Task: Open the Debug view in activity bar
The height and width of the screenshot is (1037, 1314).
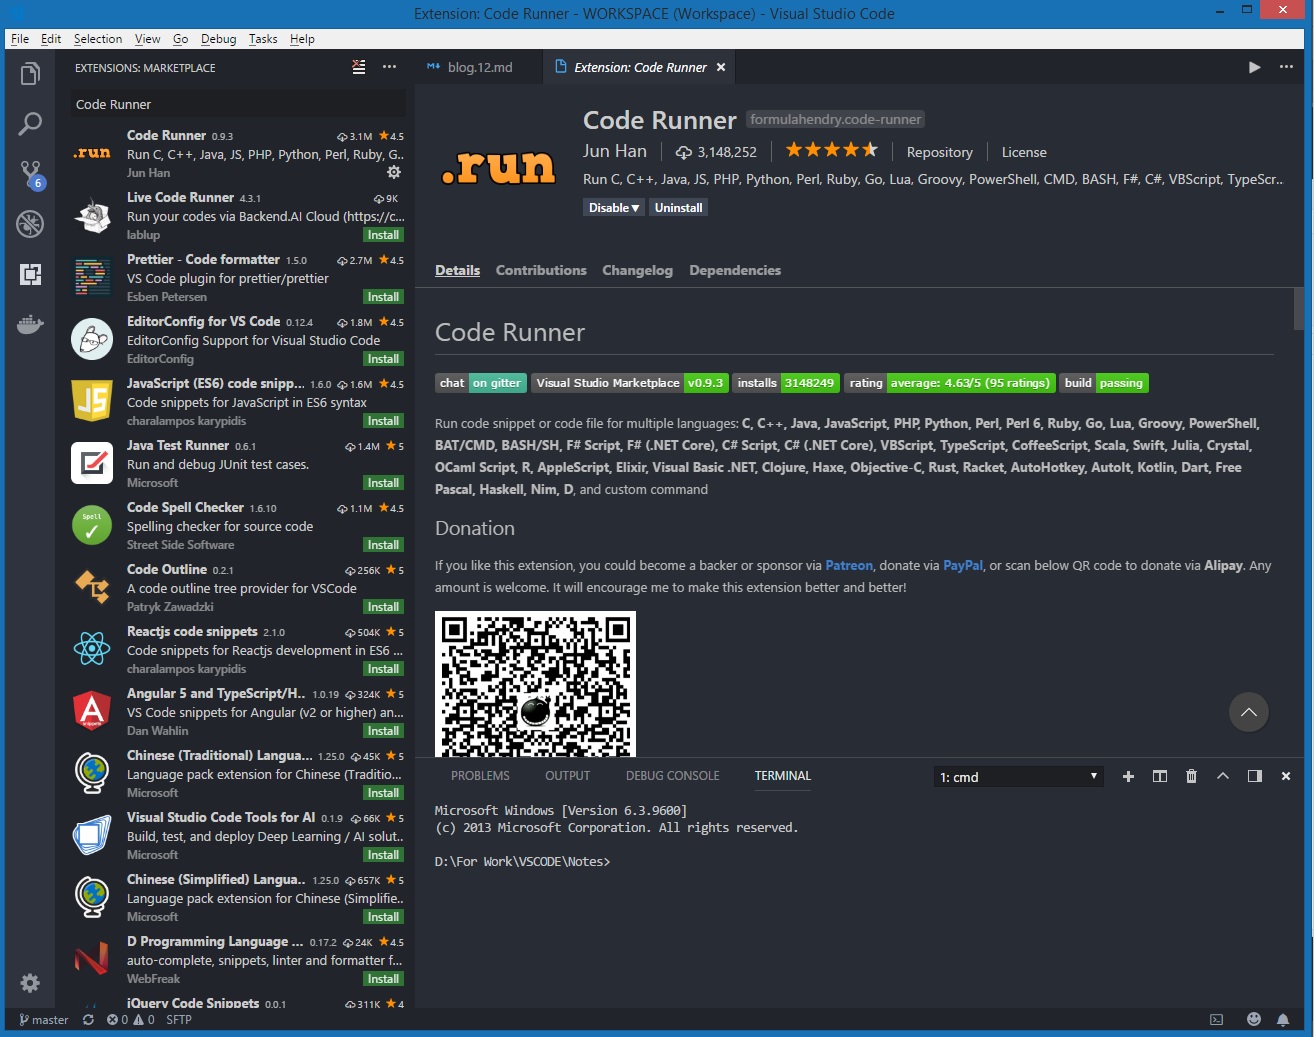Action: point(30,224)
